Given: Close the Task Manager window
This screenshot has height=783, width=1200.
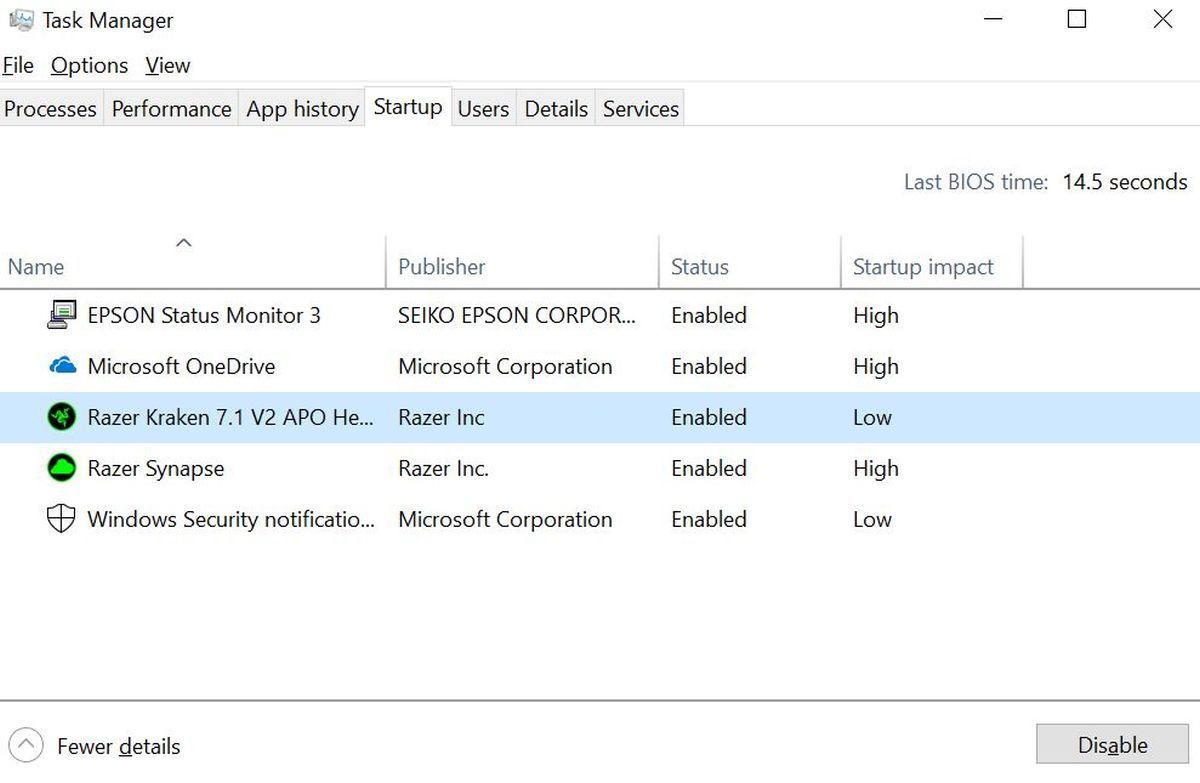Looking at the screenshot, I should point(1163,19).
